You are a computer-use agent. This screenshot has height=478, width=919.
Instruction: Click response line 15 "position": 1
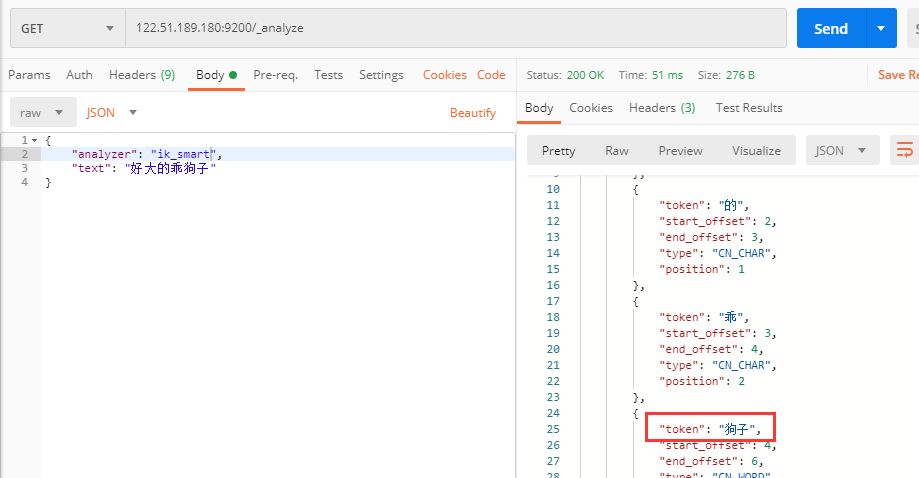coord(702,269)
